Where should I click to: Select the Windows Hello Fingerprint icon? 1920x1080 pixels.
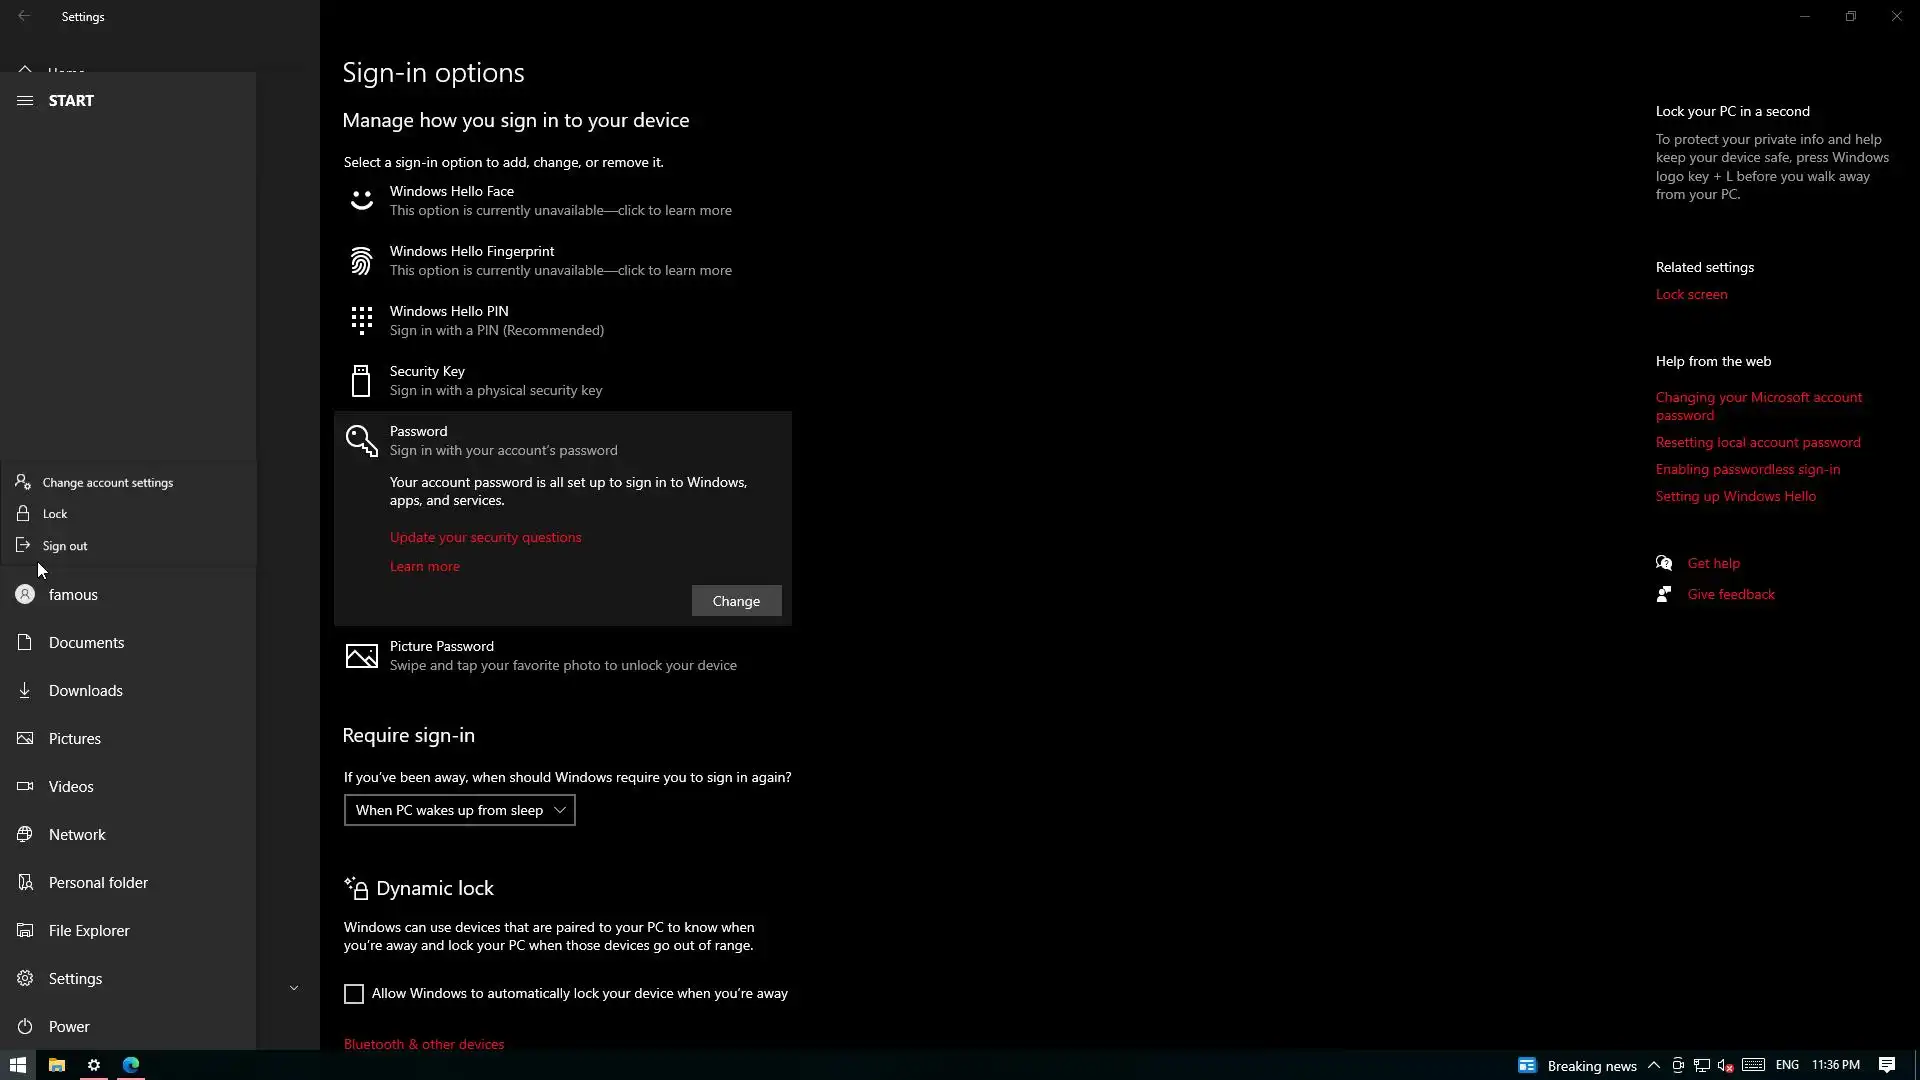[x=361, y=261]
